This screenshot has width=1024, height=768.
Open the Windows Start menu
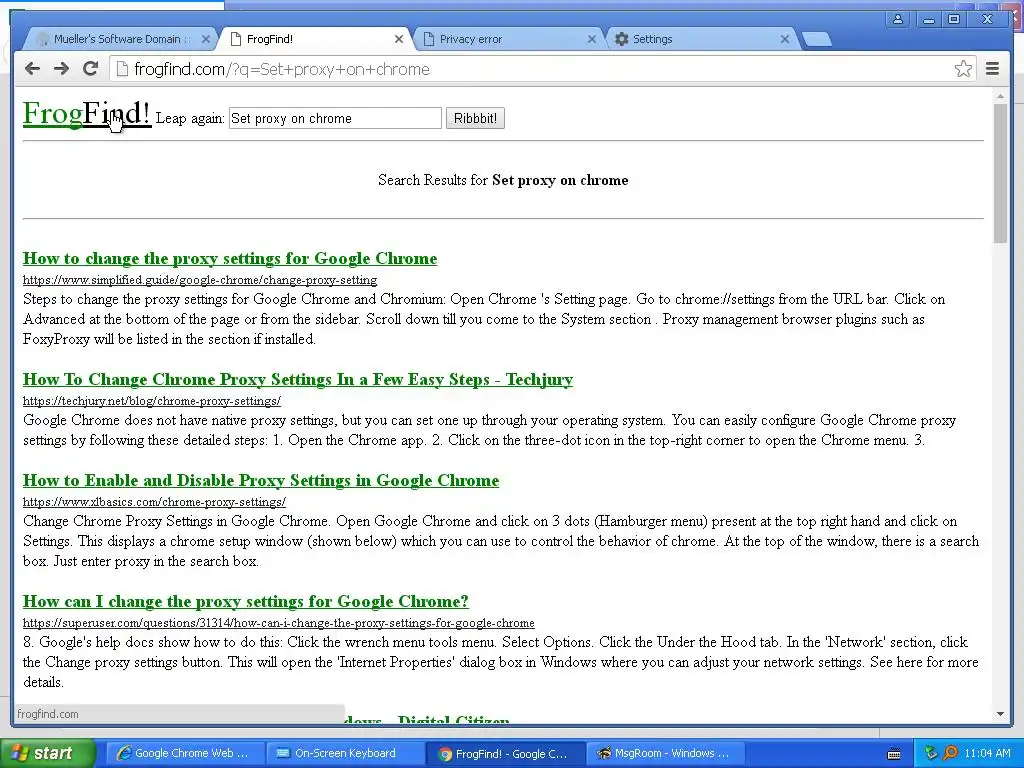(47, 753)
